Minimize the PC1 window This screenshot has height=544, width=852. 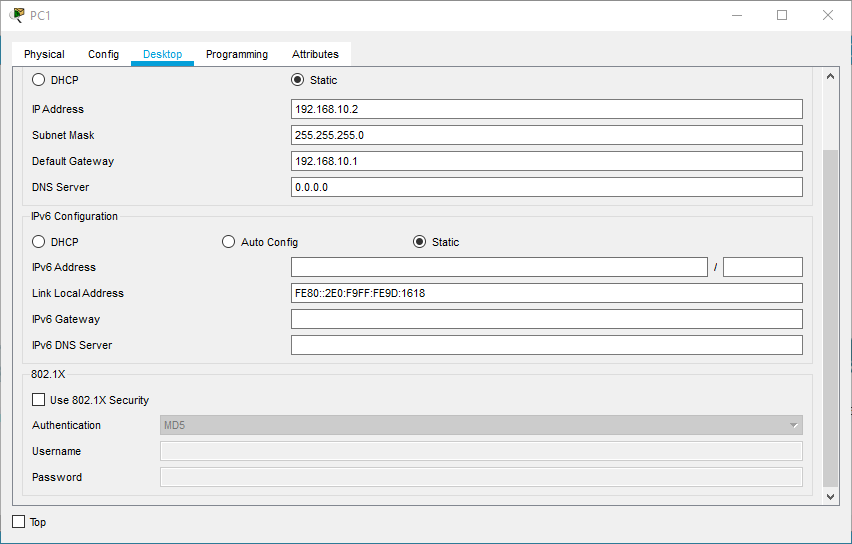[737, 15]
